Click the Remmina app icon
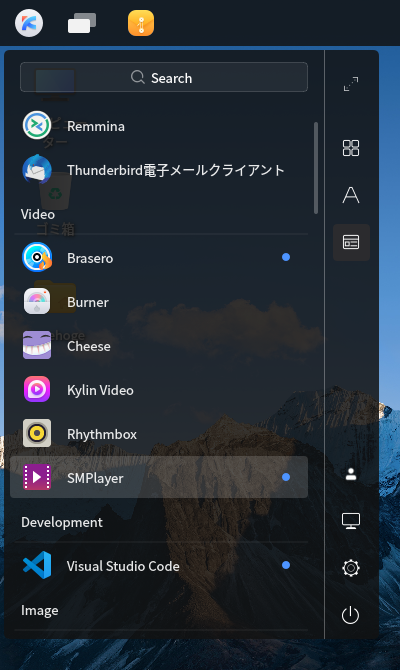 pyautogui.click(x=37, y=126)
